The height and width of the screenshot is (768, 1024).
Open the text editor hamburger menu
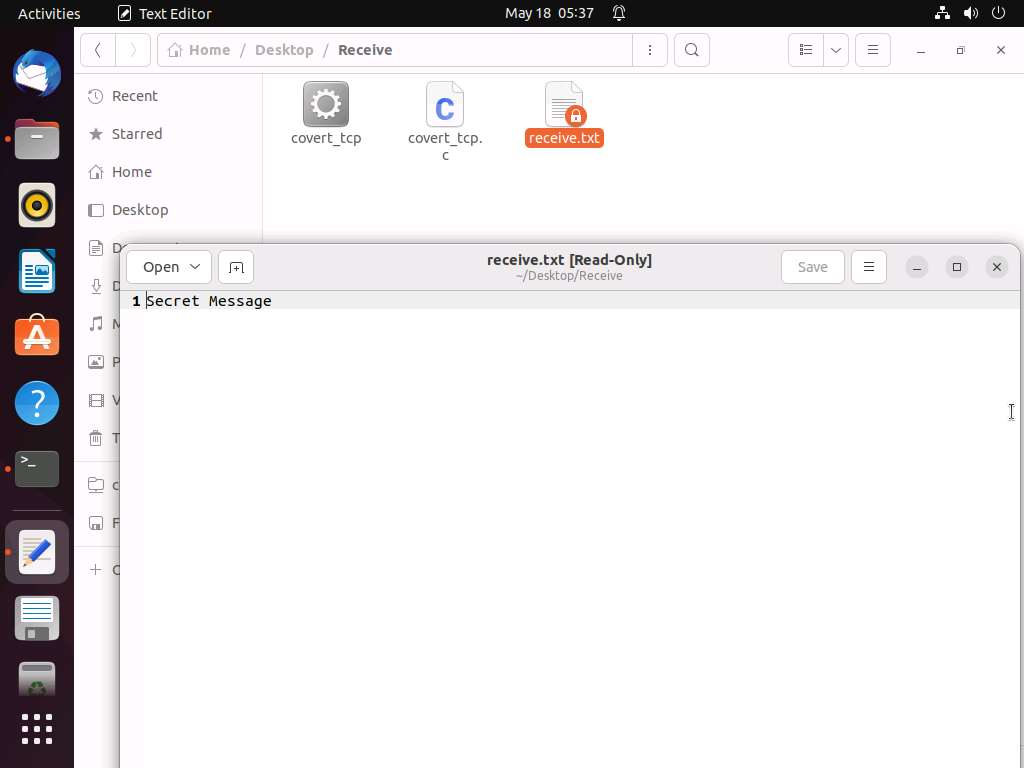click(x=868, y=267)
